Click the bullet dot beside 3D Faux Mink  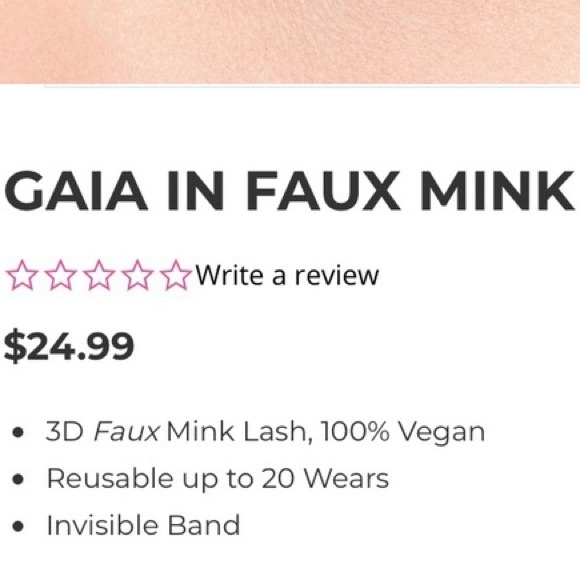pyautogui.click(x=18, y=432)
